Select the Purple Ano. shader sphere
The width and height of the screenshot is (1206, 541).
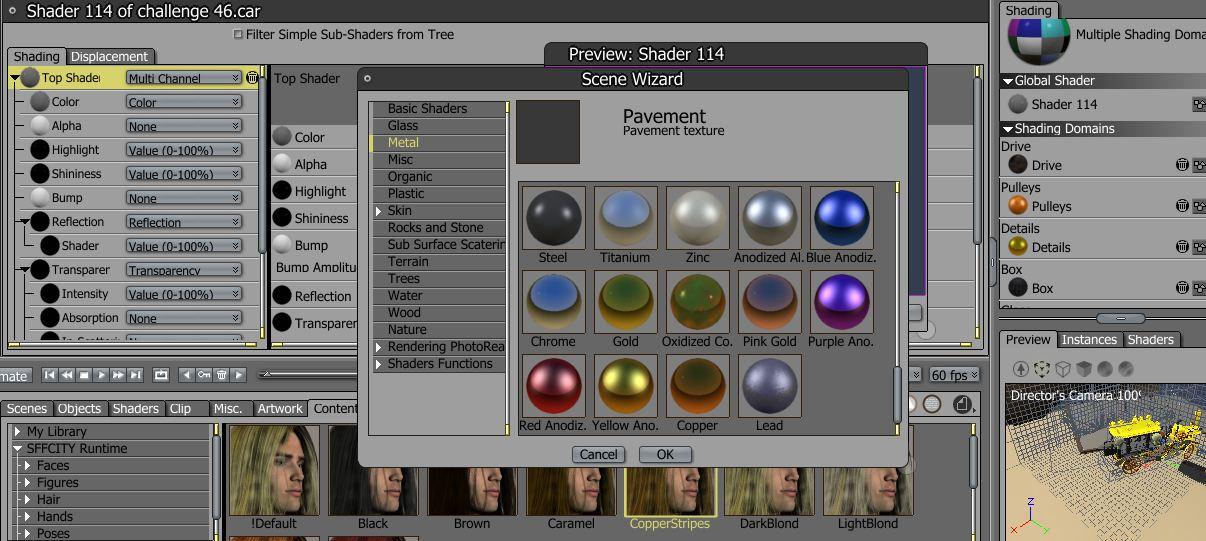click(x=841, y=301)
